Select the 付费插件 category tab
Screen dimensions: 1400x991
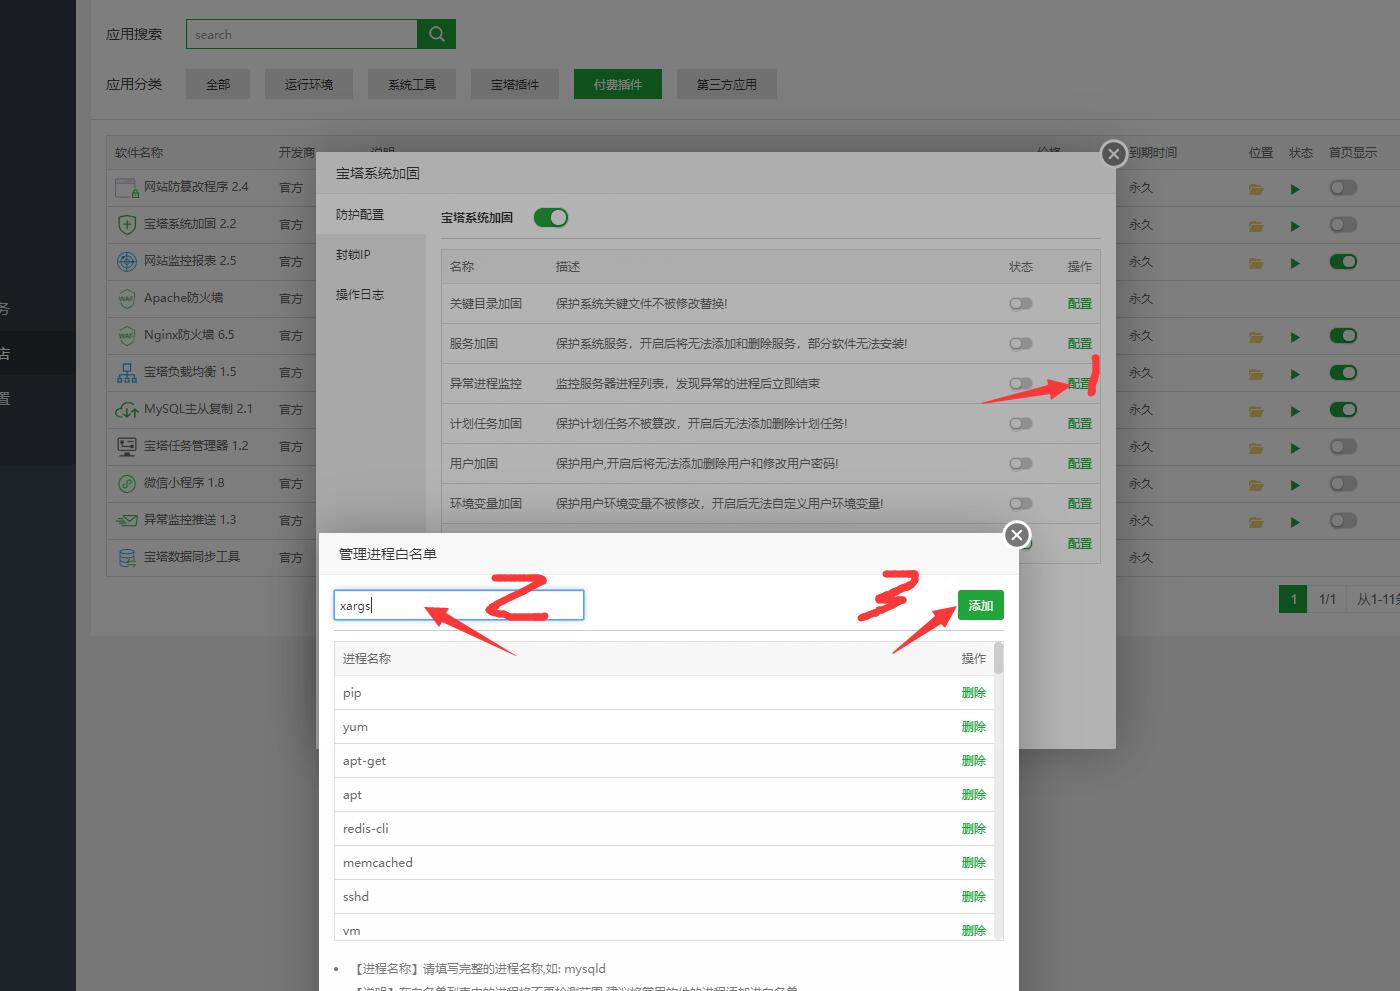click(x=618, y=84)
